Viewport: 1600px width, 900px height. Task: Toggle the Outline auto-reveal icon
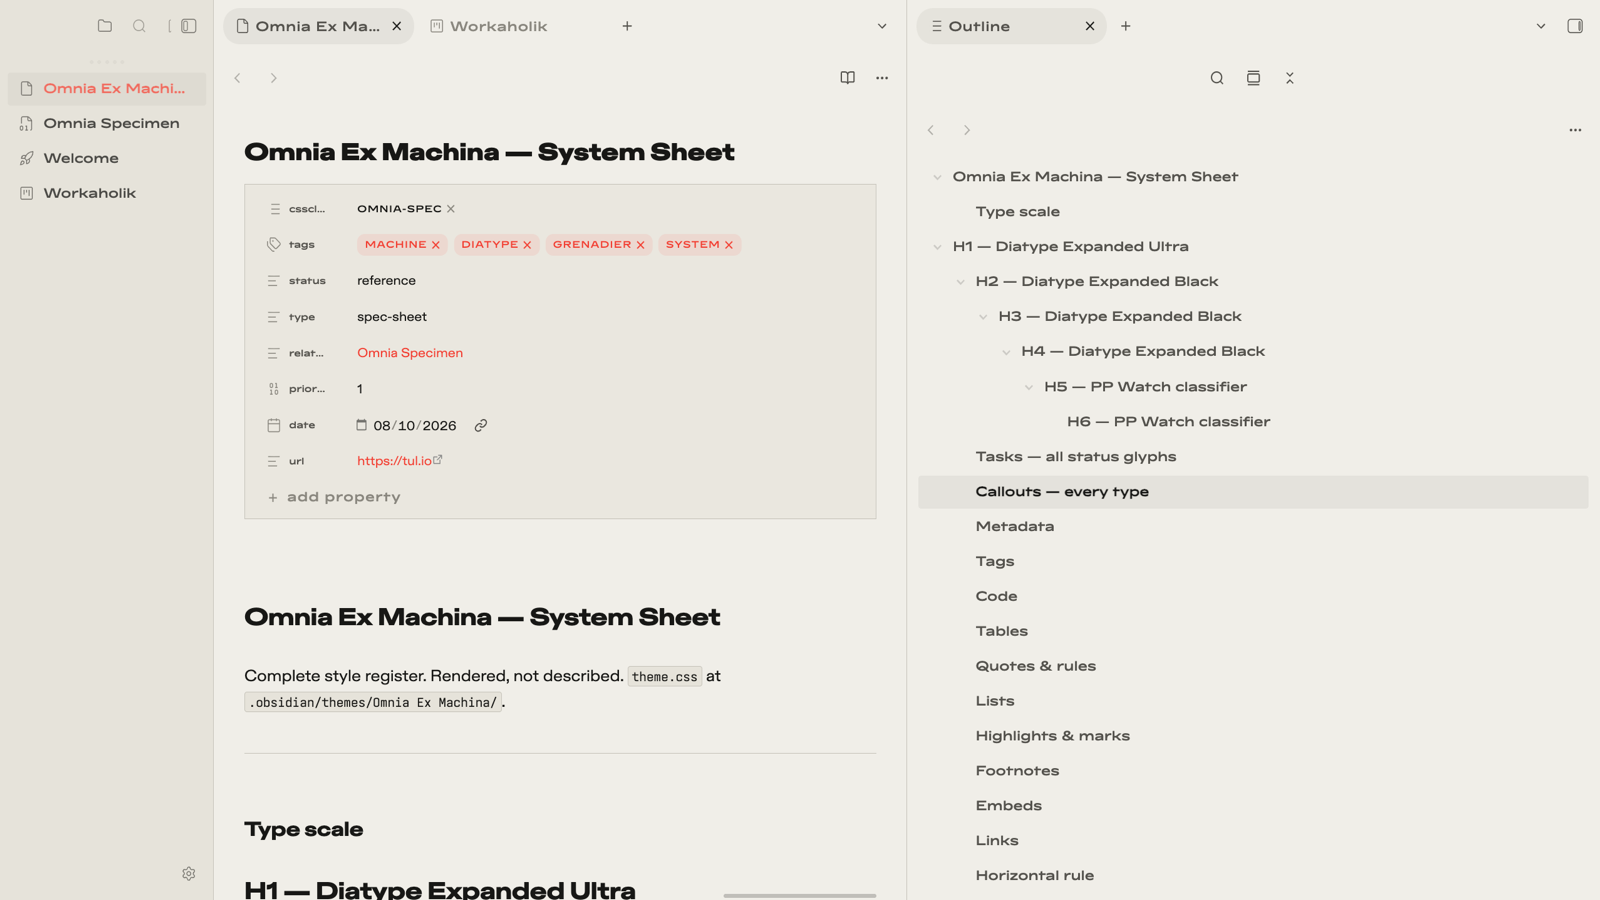(1253, 78)
